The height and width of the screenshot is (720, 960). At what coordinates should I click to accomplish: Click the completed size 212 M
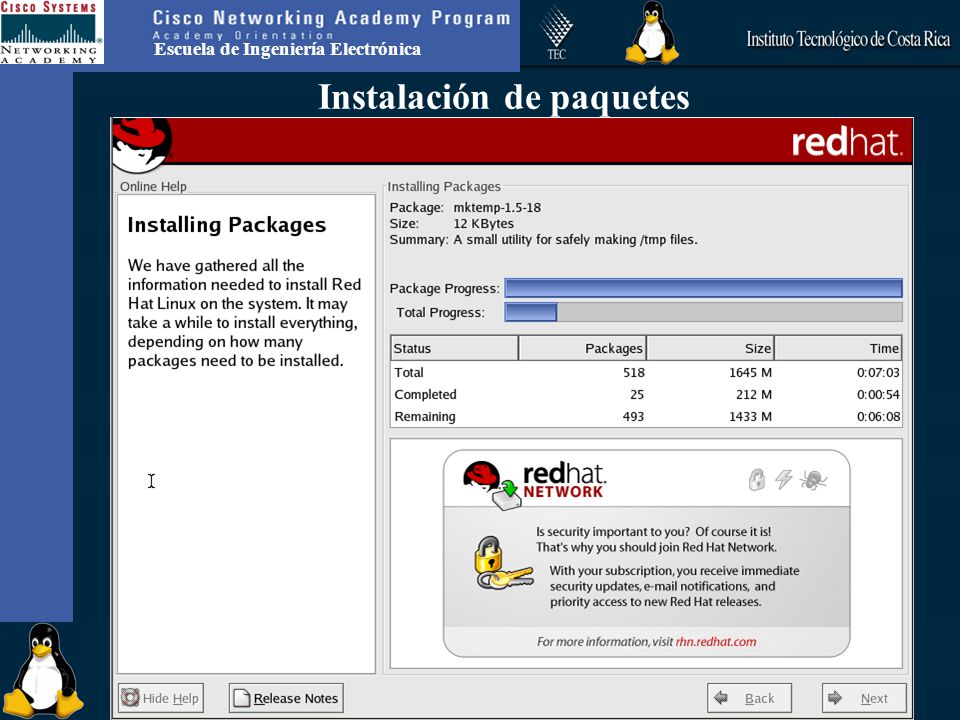coord(754,394)
